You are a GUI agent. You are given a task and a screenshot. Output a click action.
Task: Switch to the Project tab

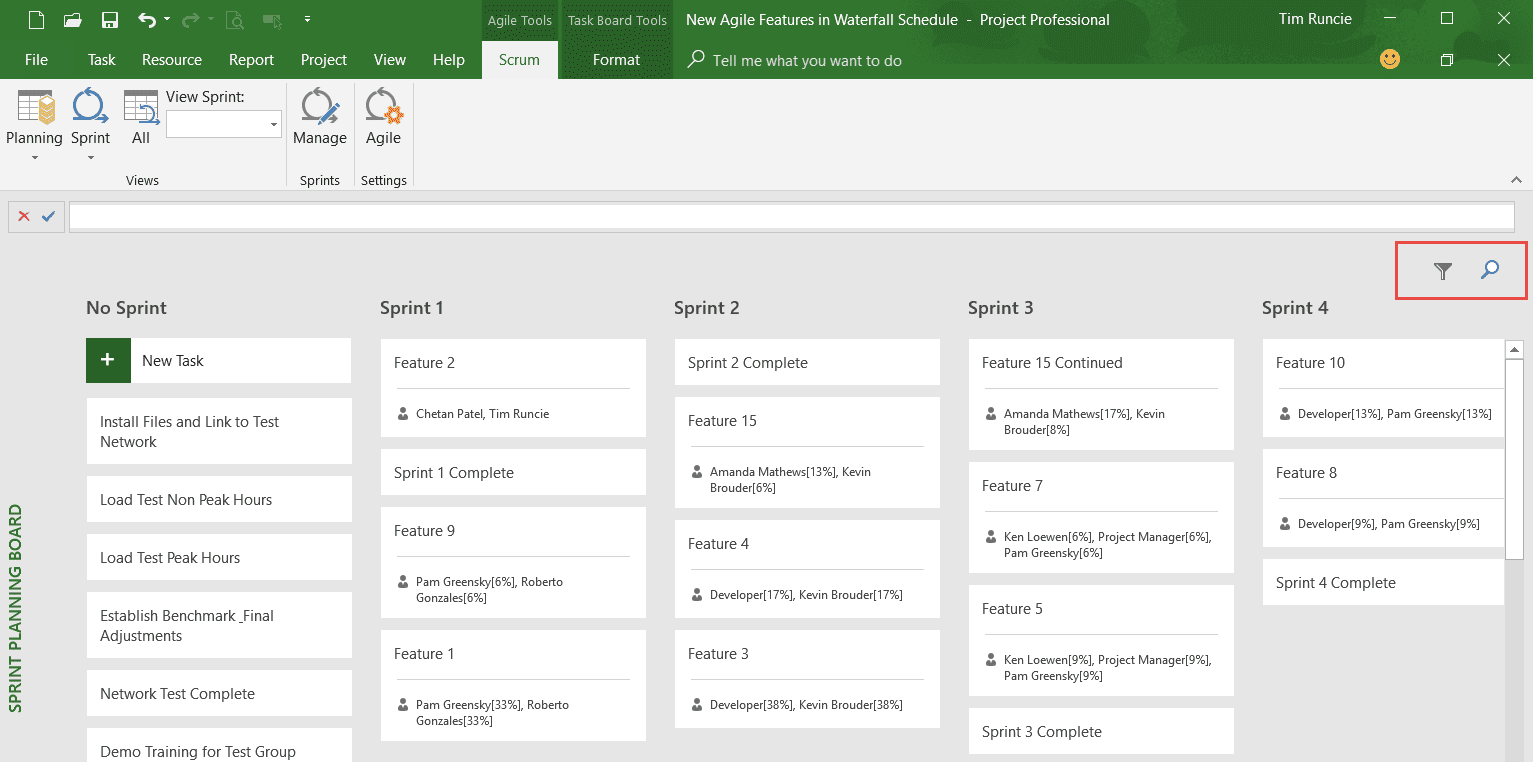coord(324,60)
